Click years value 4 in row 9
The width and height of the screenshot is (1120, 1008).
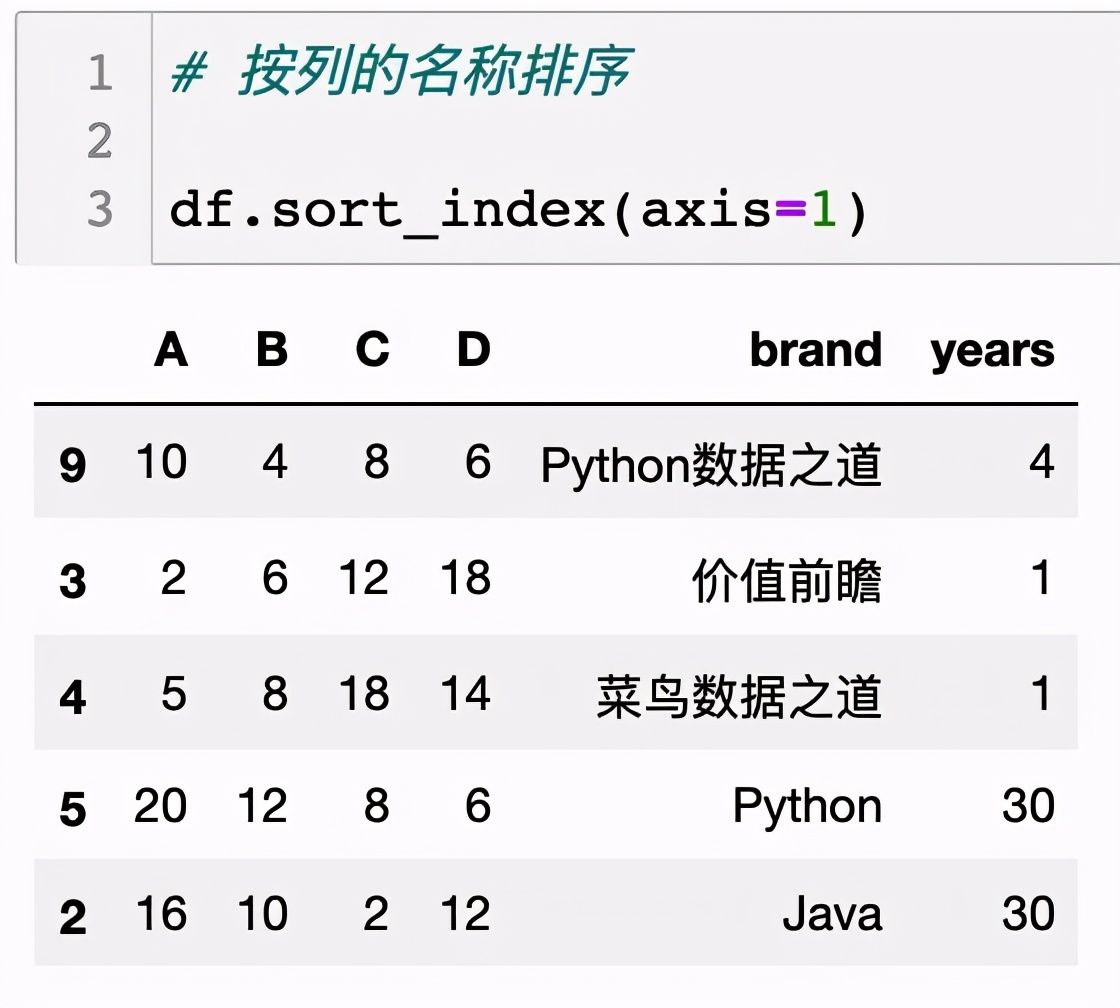tap(1041, 461)
